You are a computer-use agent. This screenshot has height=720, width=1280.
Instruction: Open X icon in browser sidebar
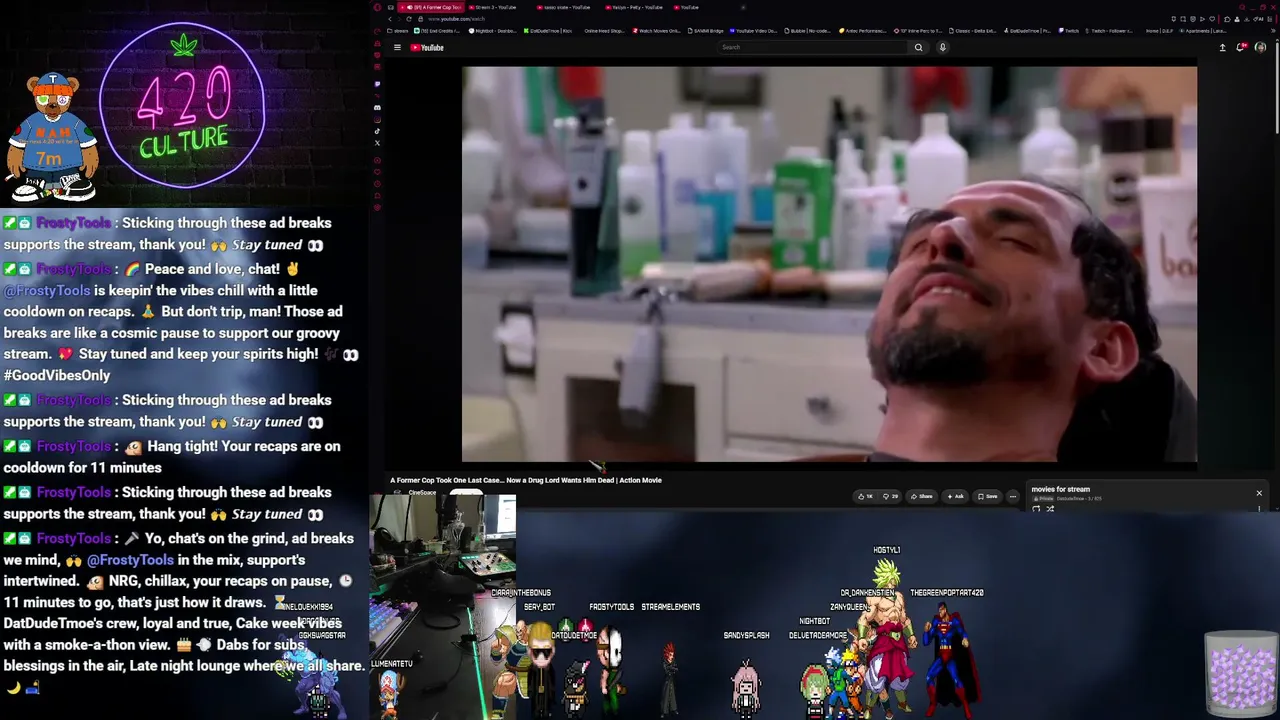pos(377,143)
